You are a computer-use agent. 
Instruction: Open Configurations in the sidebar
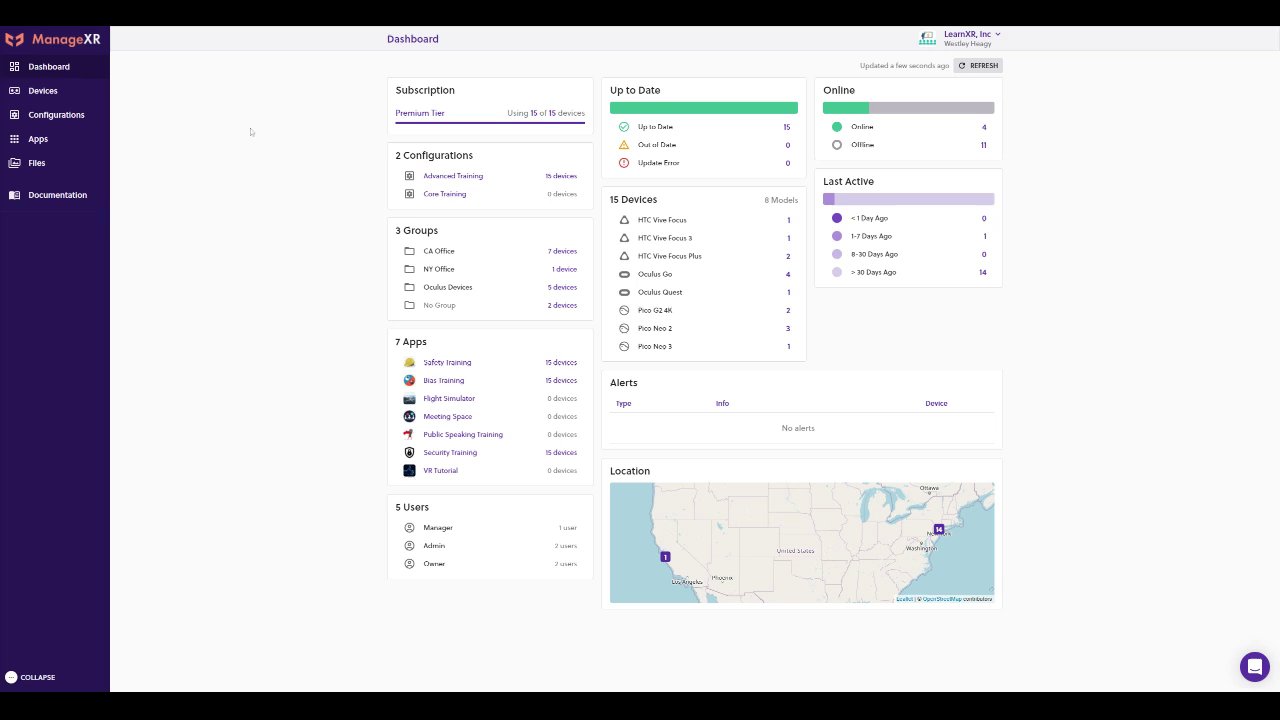[x=55, y=115]
